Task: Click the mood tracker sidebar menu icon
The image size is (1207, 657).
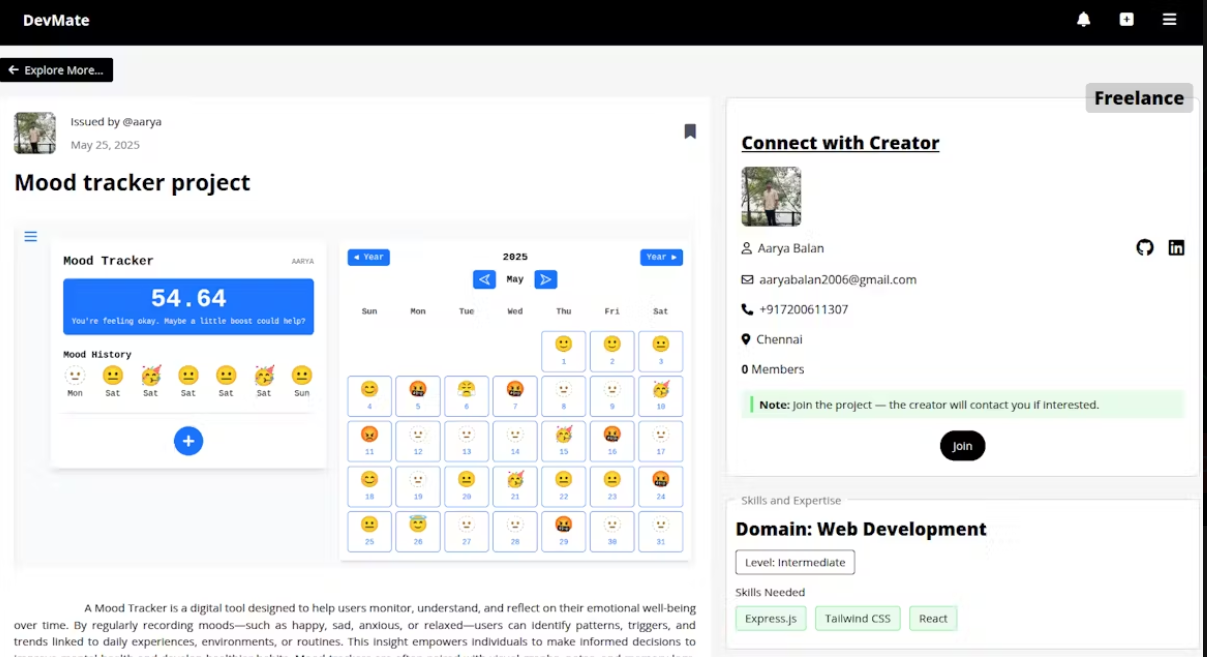Action: [31, 236]
